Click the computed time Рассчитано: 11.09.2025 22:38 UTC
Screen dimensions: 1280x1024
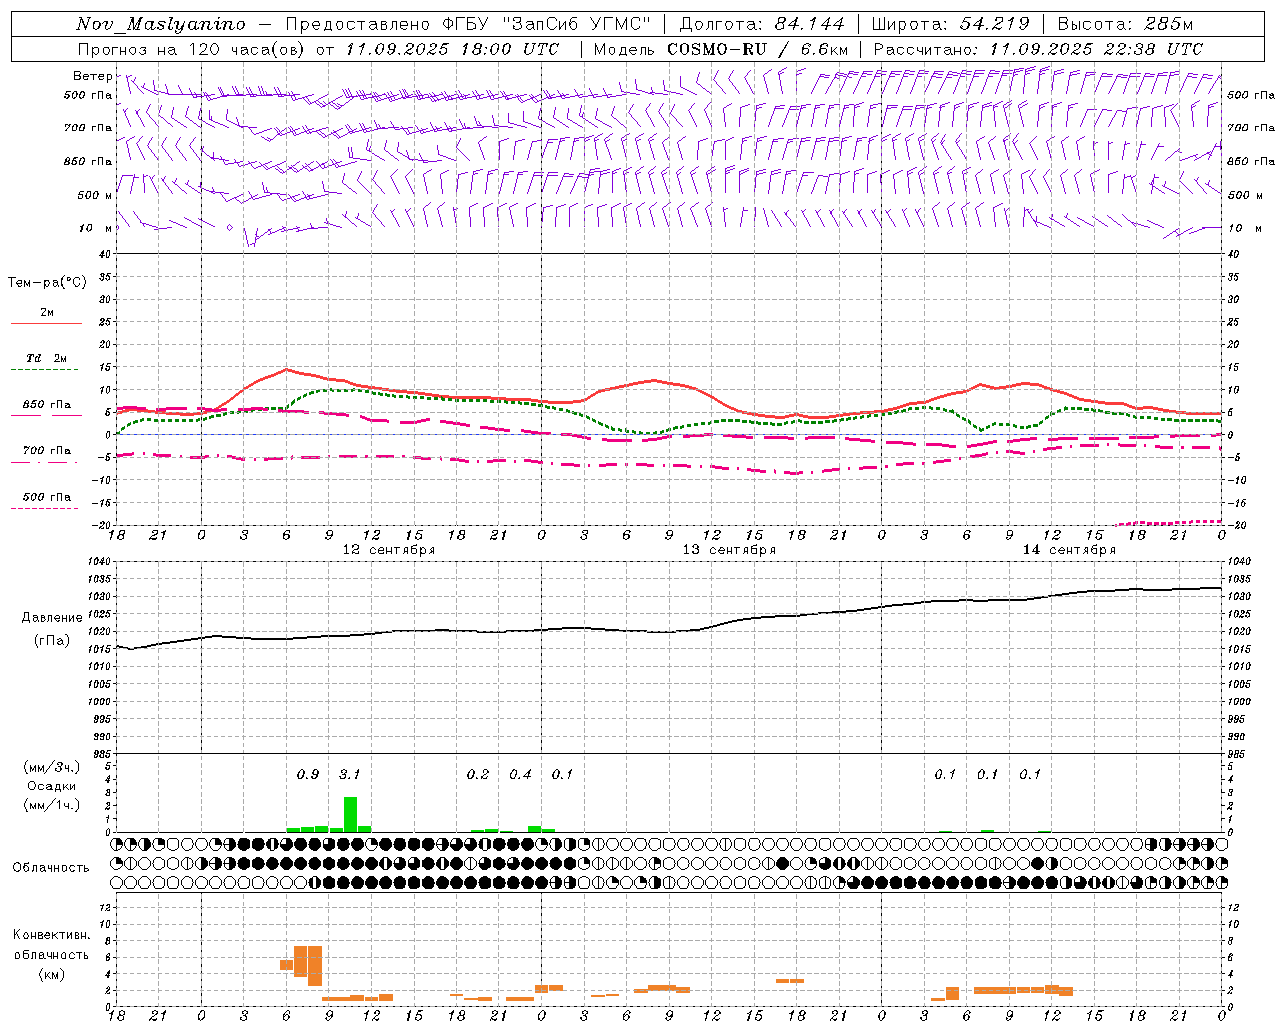1038,48
